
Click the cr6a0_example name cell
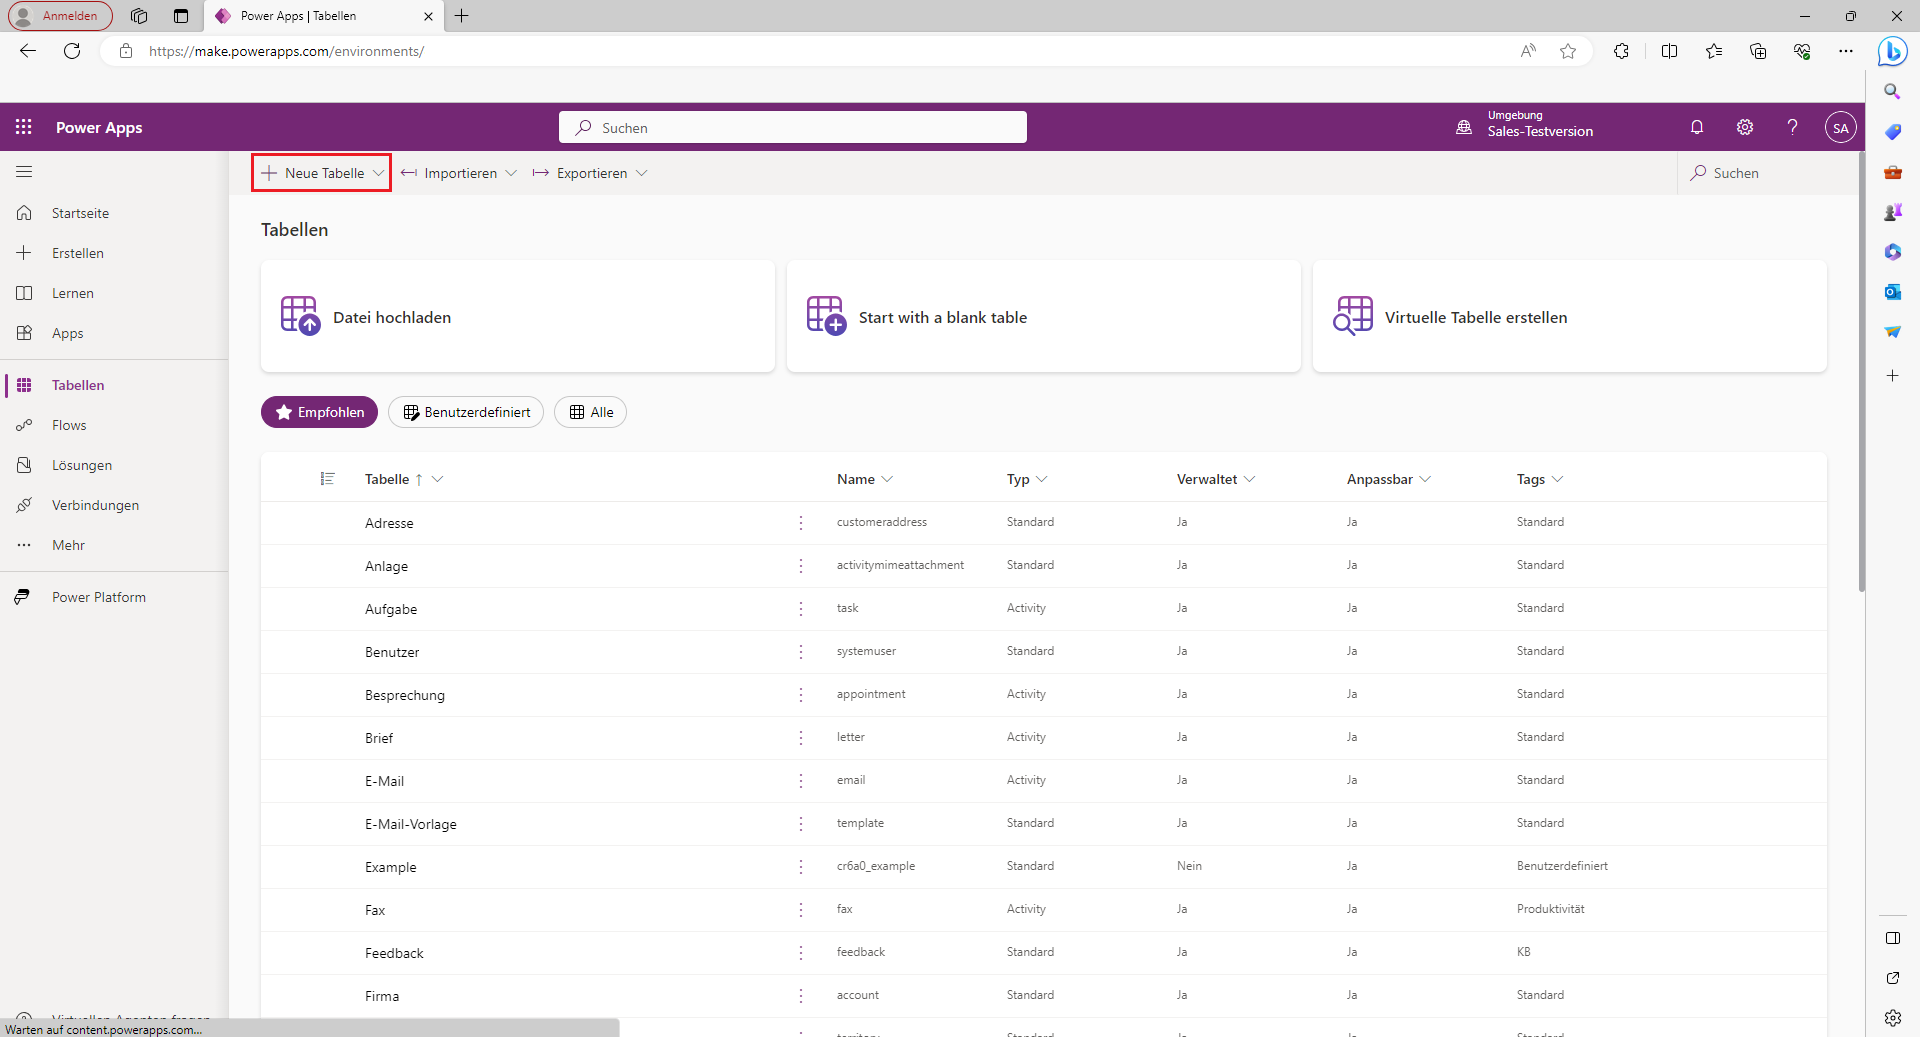pyautogui.click(x=876, y=866)
